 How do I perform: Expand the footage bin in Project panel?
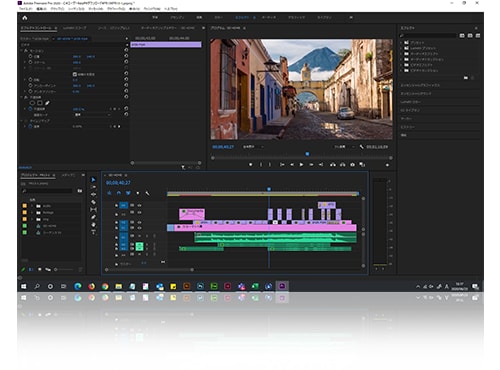[x=32, y=213]
